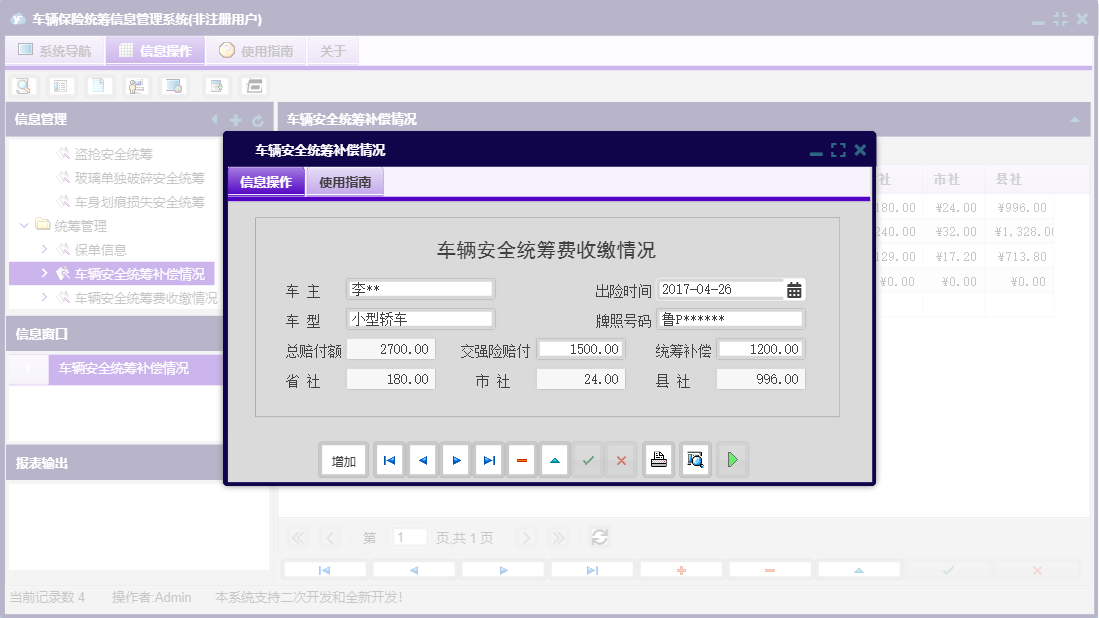
Task: Jump to the first record in the dialog
Action: pyautogui.click(x=388, y=459)
